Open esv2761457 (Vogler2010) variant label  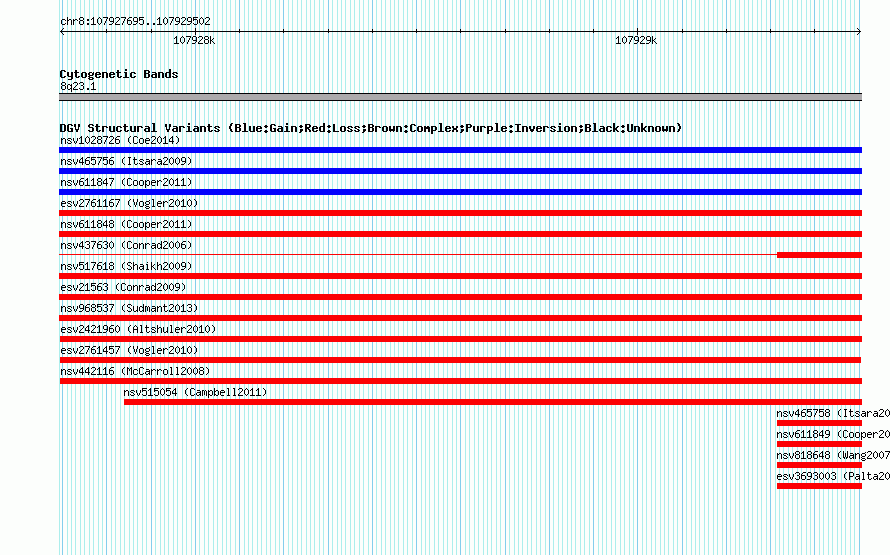pyautogui.click(x=129, y=350)
